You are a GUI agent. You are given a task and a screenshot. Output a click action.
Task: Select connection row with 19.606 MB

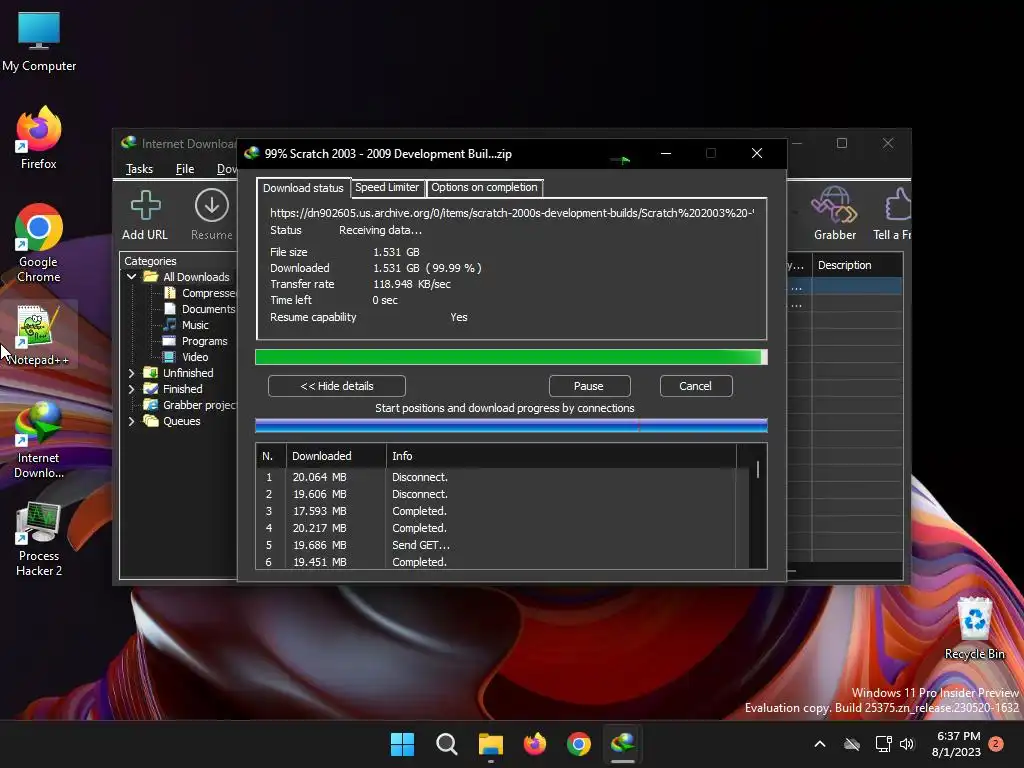(496, 494)
